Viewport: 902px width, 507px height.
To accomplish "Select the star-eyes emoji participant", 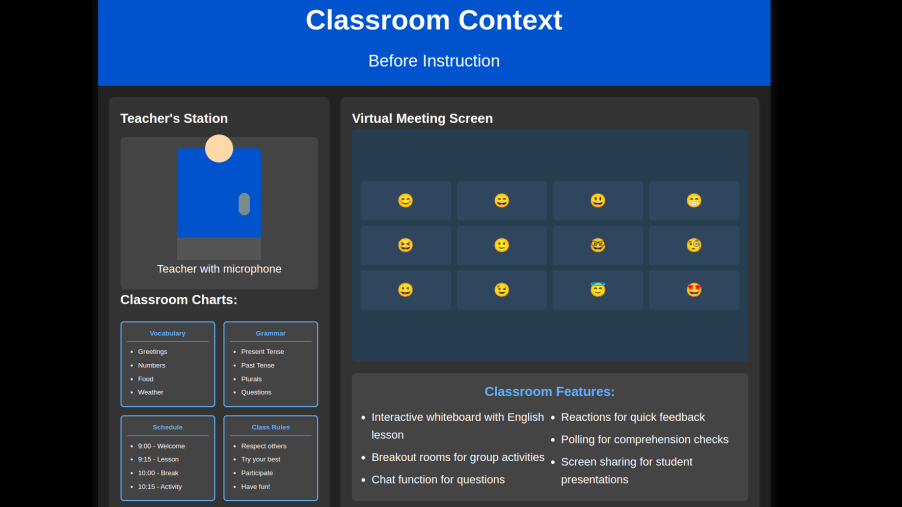I will [x=694, y=290].
